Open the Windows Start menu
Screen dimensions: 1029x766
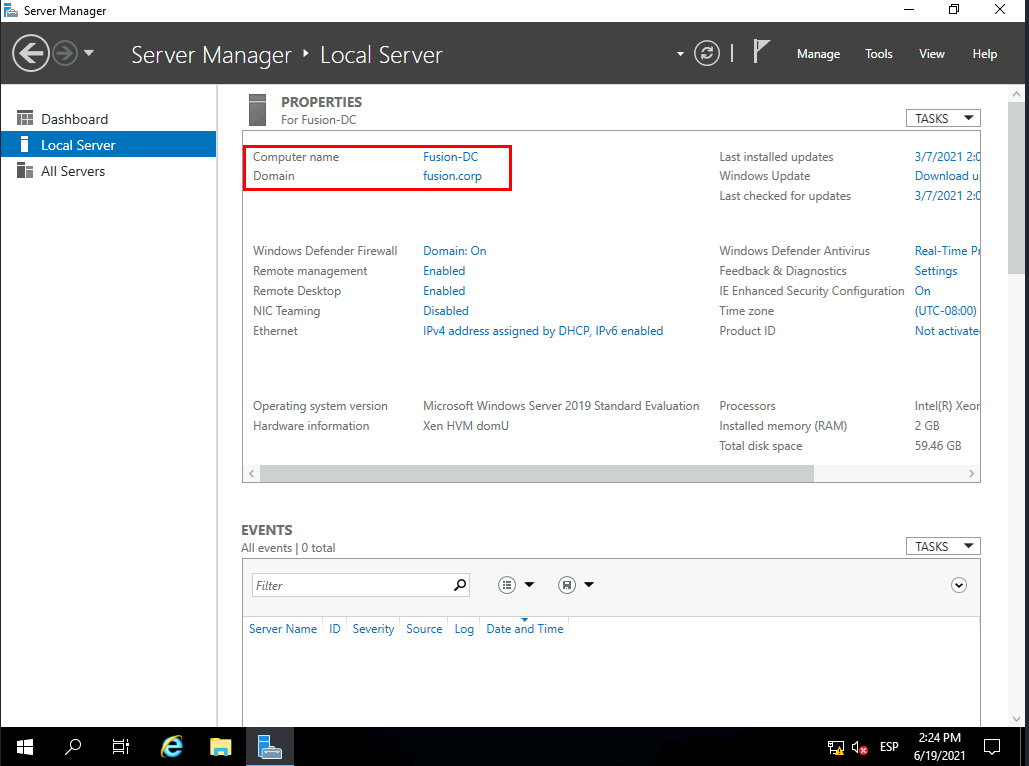(x=25, y=746)
